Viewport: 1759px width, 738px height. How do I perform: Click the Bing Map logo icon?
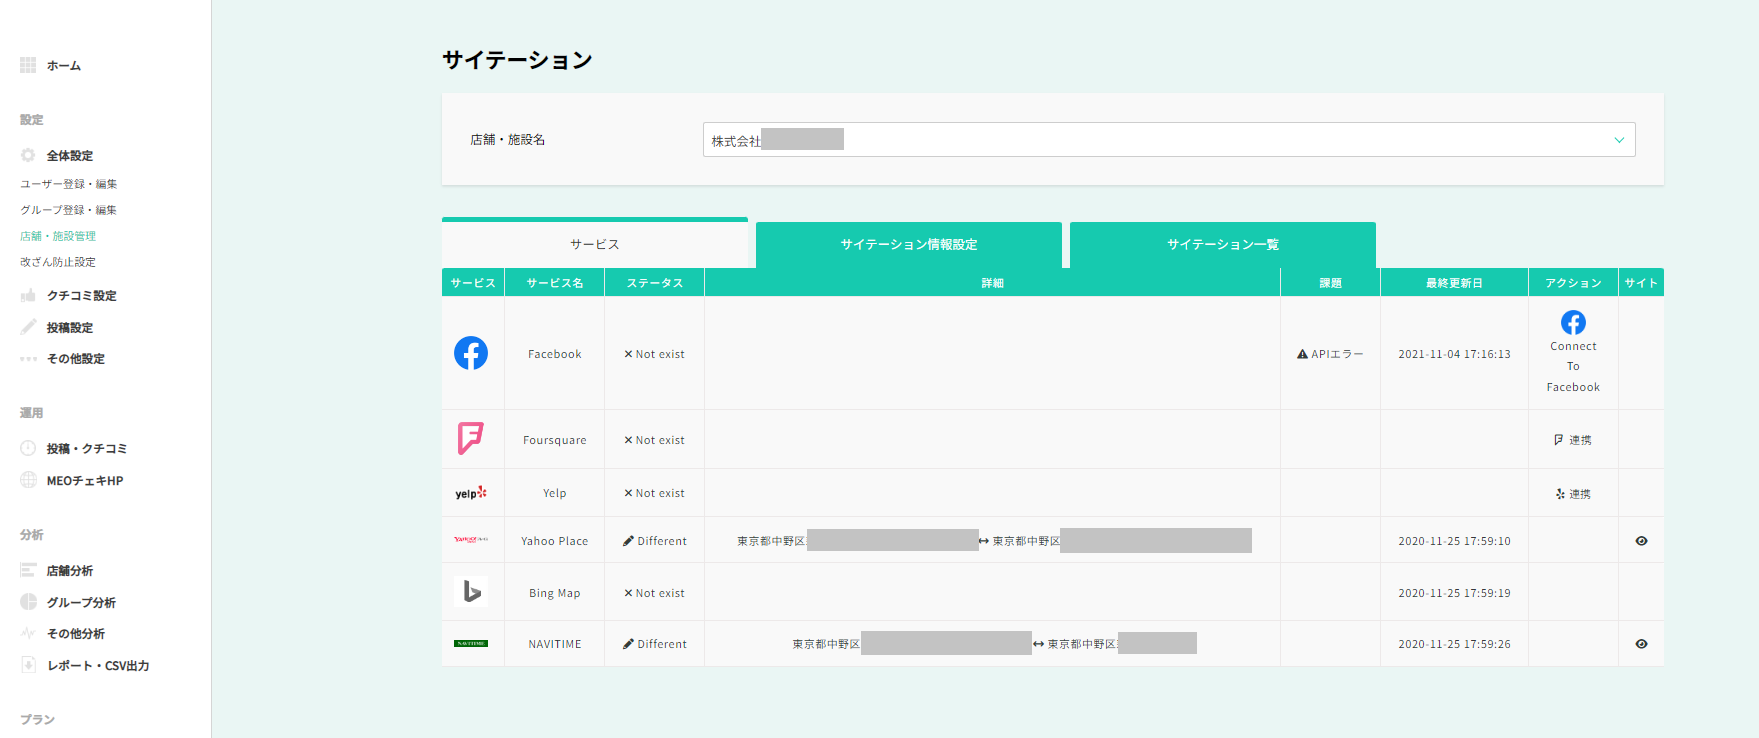[x=471, y=592]
